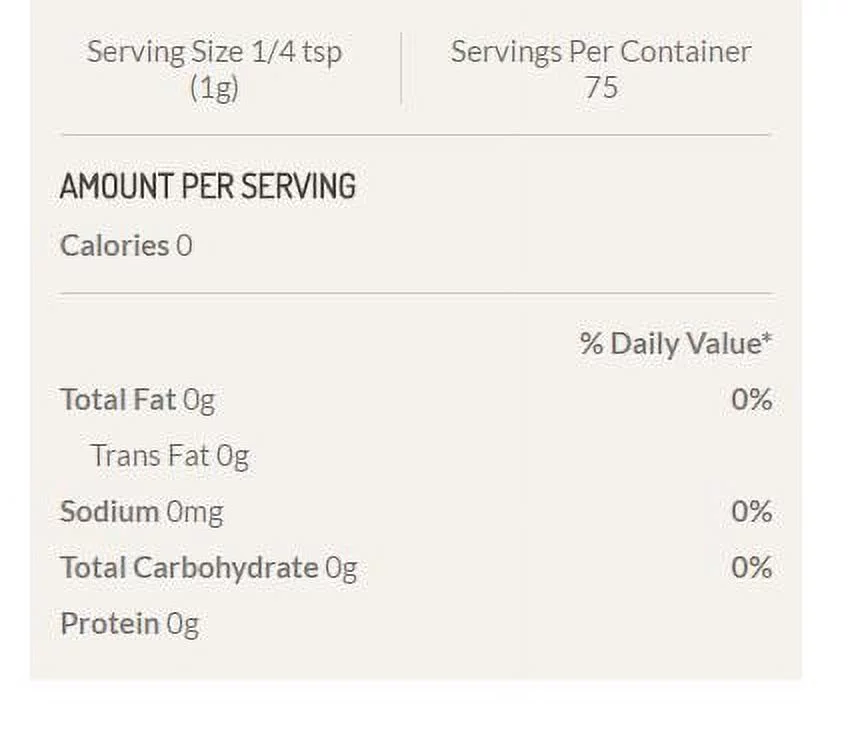The width and height of the screenshot is (848, 730).
Task: Click the "75" servings count
Action: tap(601, 88)
